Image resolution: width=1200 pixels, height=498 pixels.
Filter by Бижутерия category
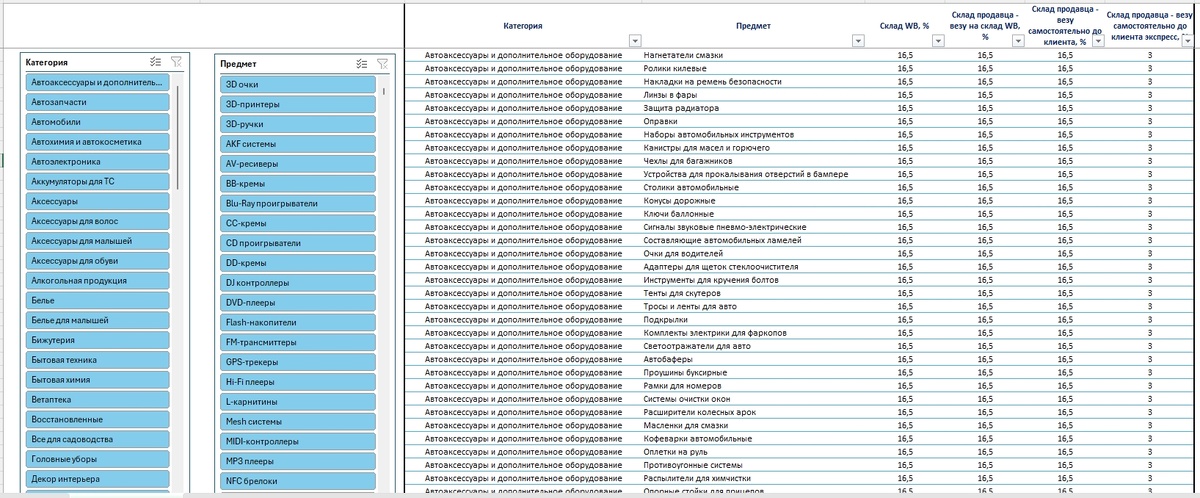[96, 340]
